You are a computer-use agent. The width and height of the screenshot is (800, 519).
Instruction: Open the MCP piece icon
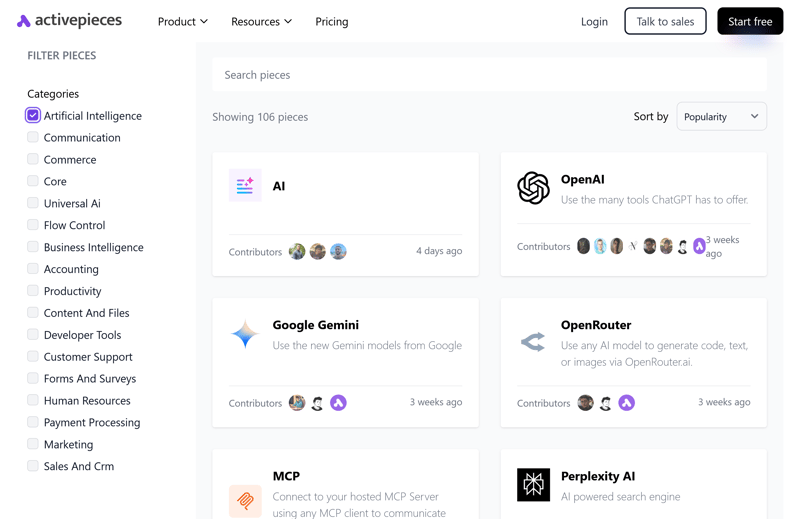245,499
